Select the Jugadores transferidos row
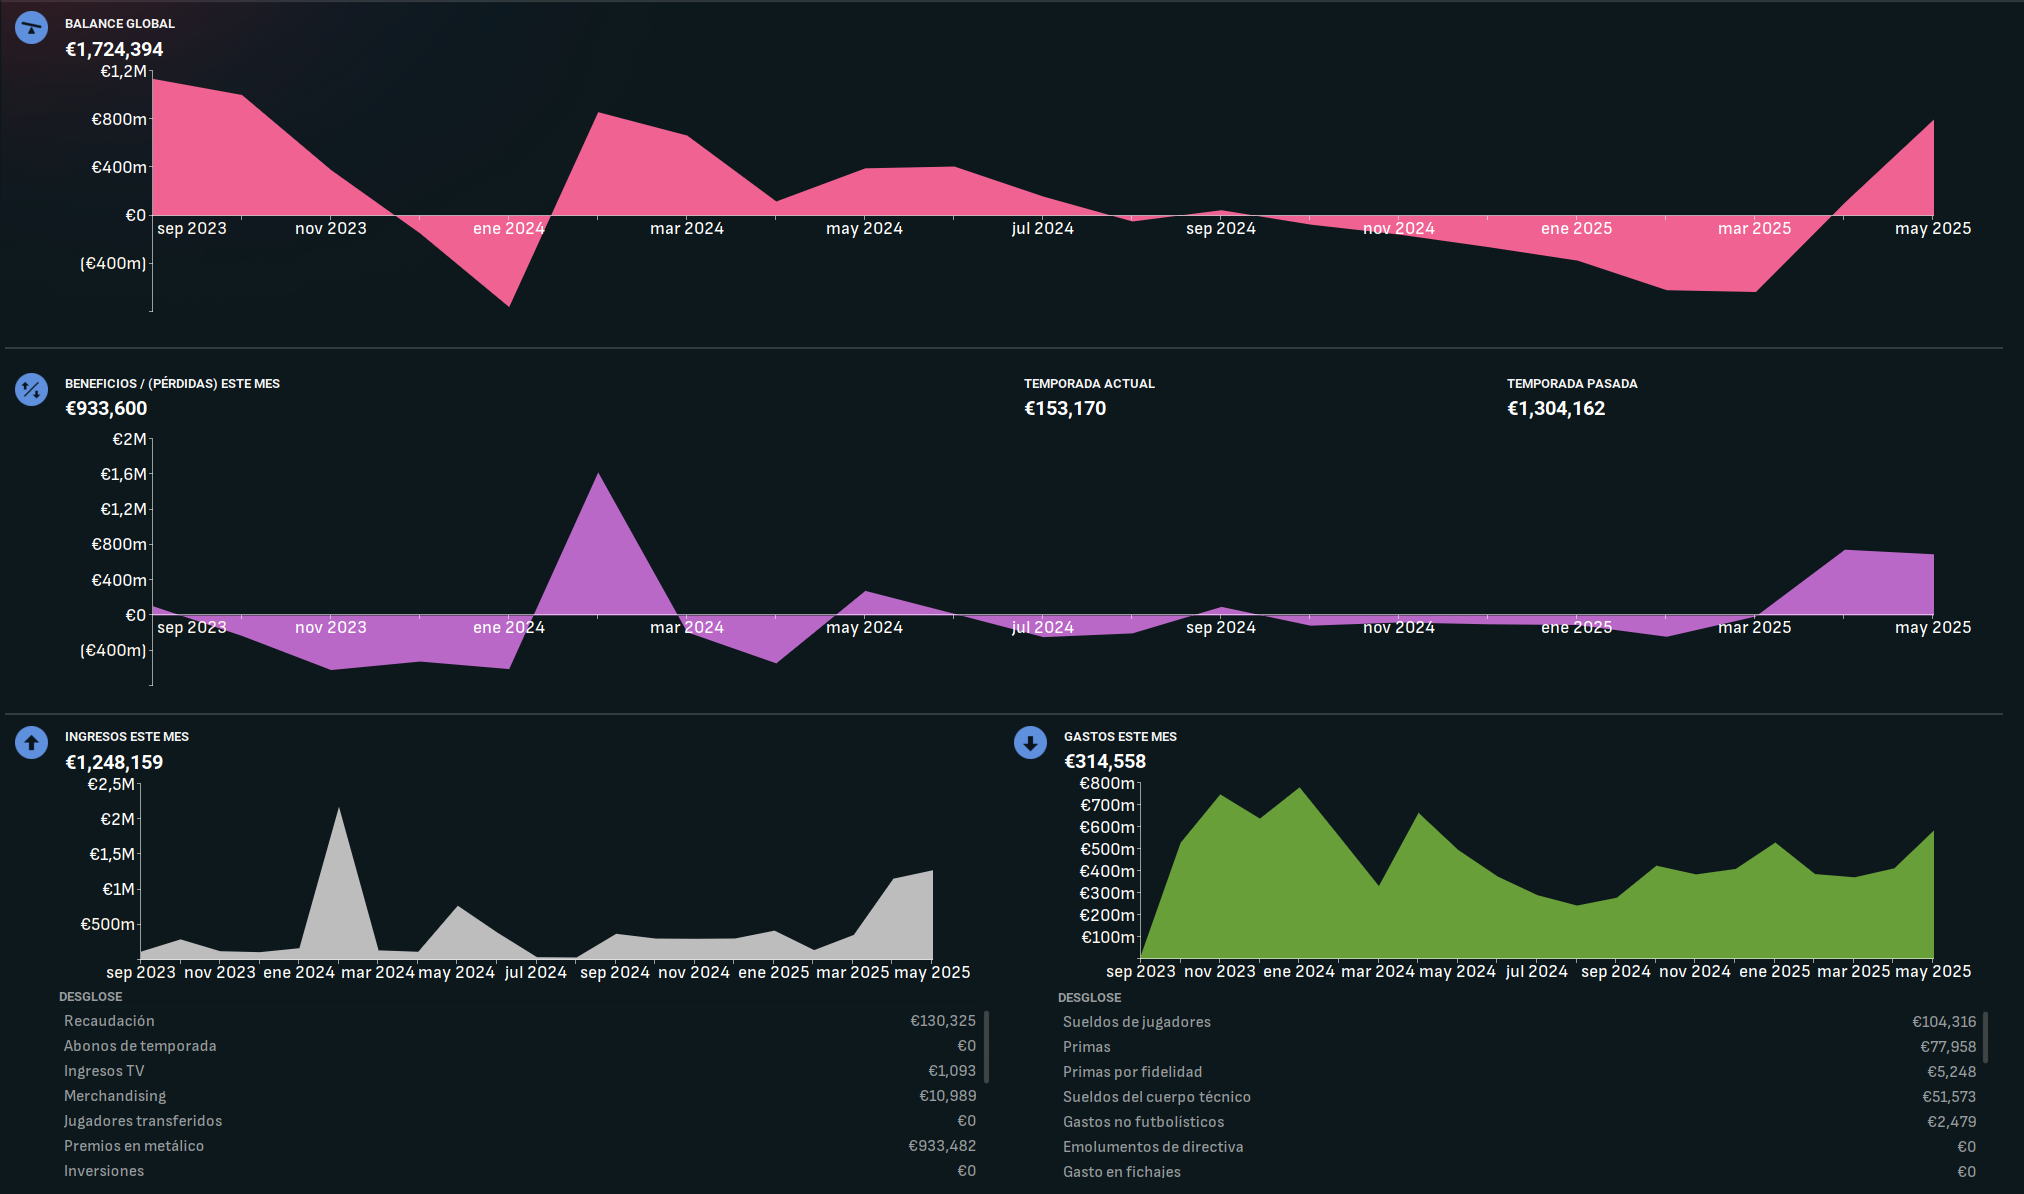 [x=519, y=1121]
